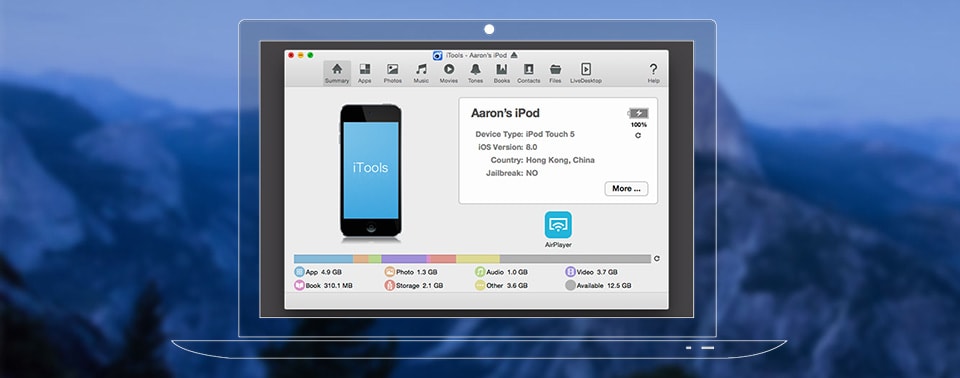Zoom the window with green button
This screenshot has height=378, width=960.
pyautogui.click(x=310, y=55)
